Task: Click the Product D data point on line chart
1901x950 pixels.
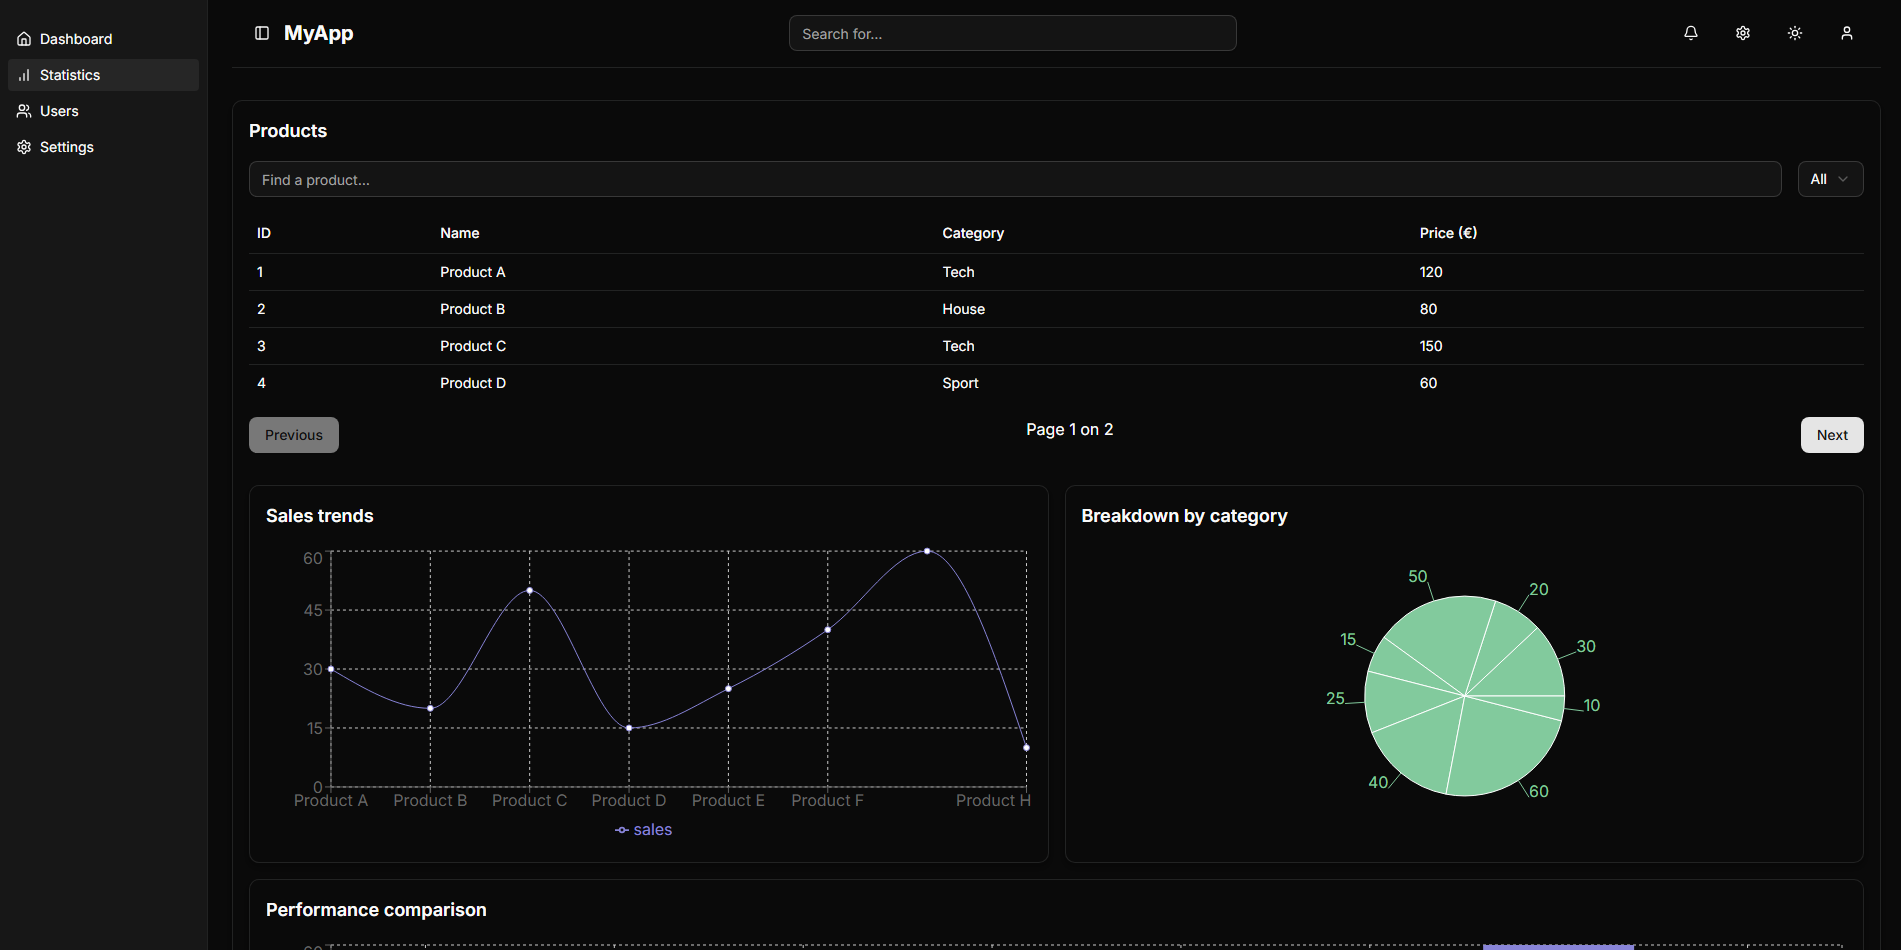Action: point(629,728)
